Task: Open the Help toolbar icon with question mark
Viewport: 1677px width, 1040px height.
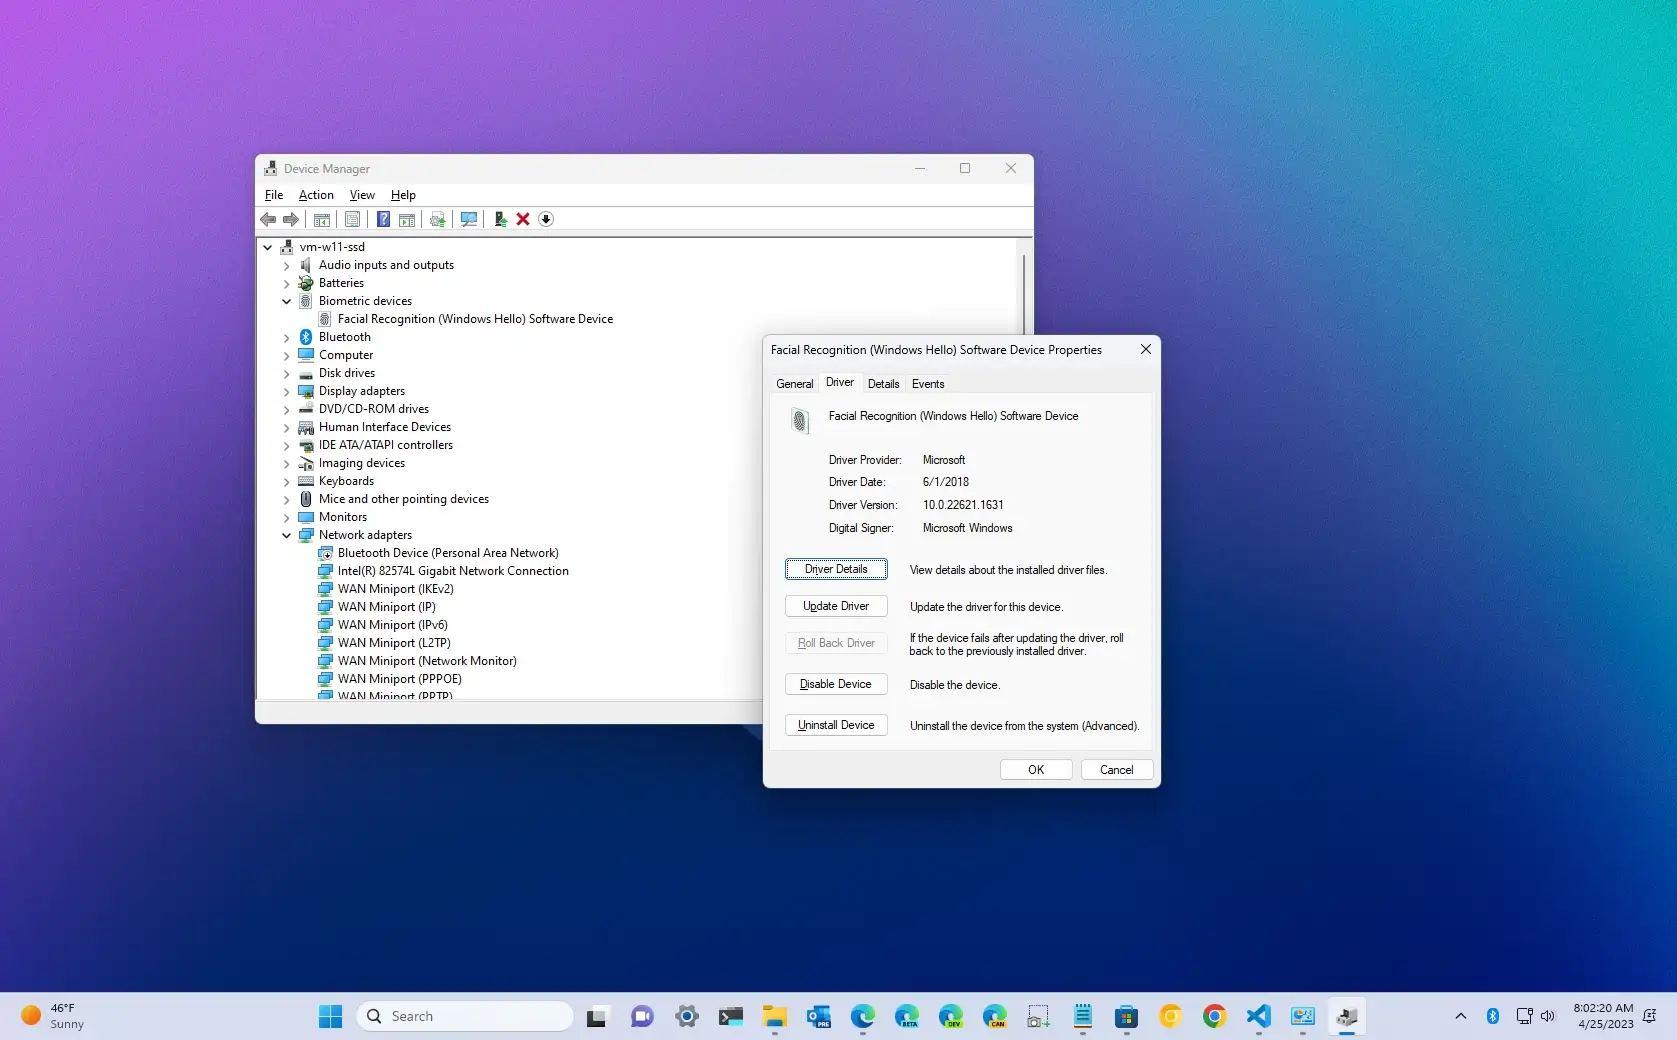Action: click(x=384, y=219)
